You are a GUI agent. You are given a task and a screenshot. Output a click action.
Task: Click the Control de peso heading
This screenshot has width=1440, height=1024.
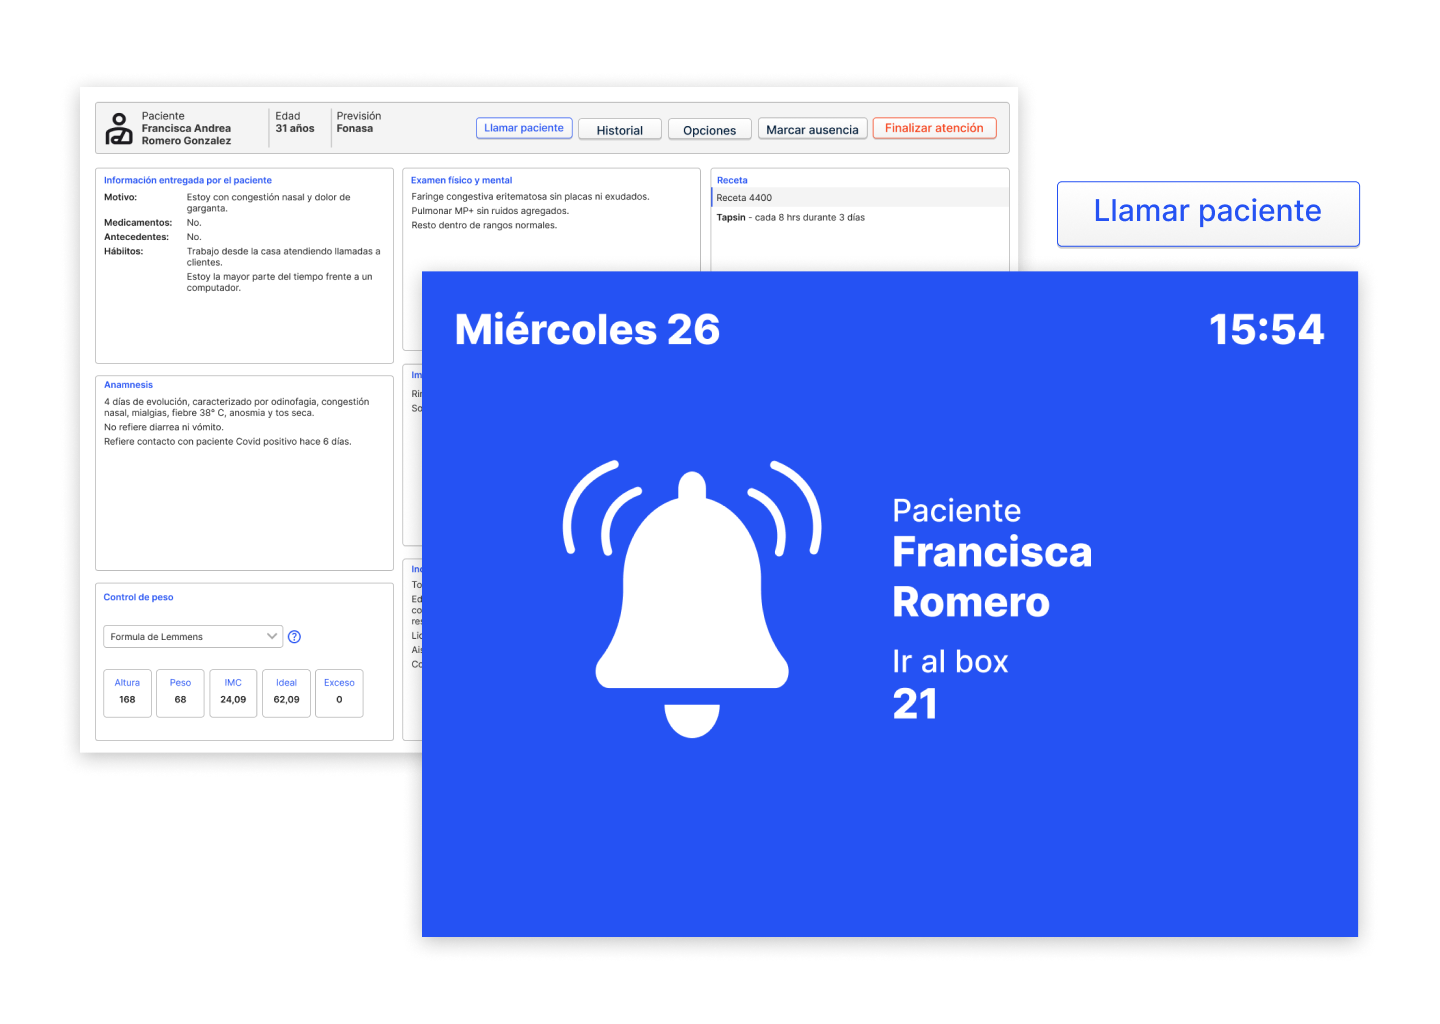point(138,597)
